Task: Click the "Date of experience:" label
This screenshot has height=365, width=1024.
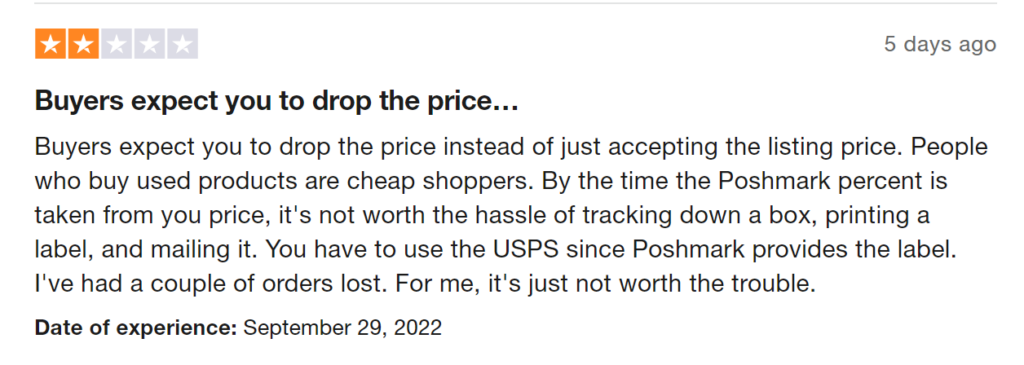Action: point(136,327)
